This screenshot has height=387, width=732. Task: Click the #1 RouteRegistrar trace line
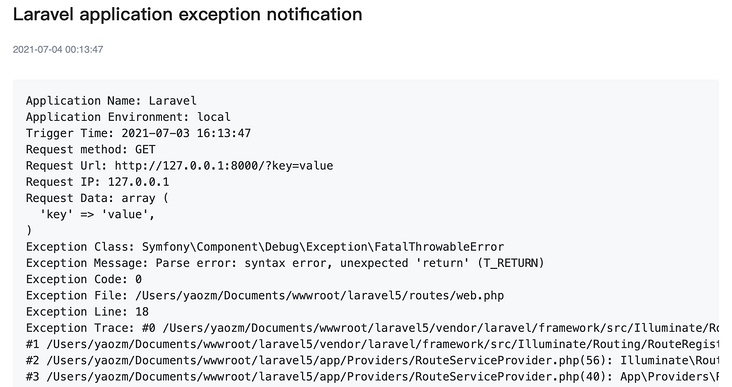pos(372,344)
